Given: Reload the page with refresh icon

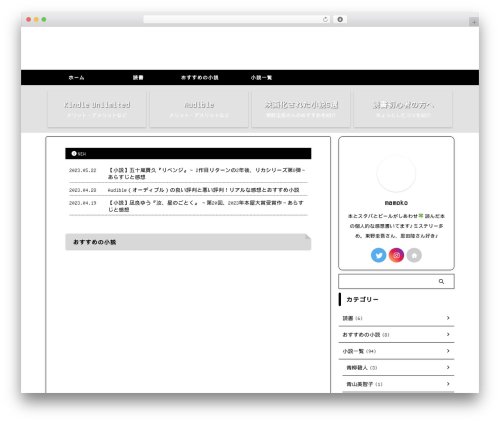Looking at the screenshot, I should [x=325, y=19].
